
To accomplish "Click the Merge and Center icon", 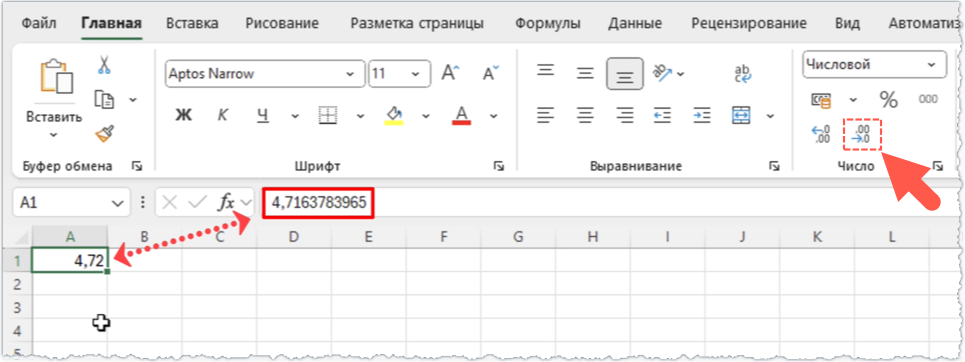I will (x=742, y=115).
